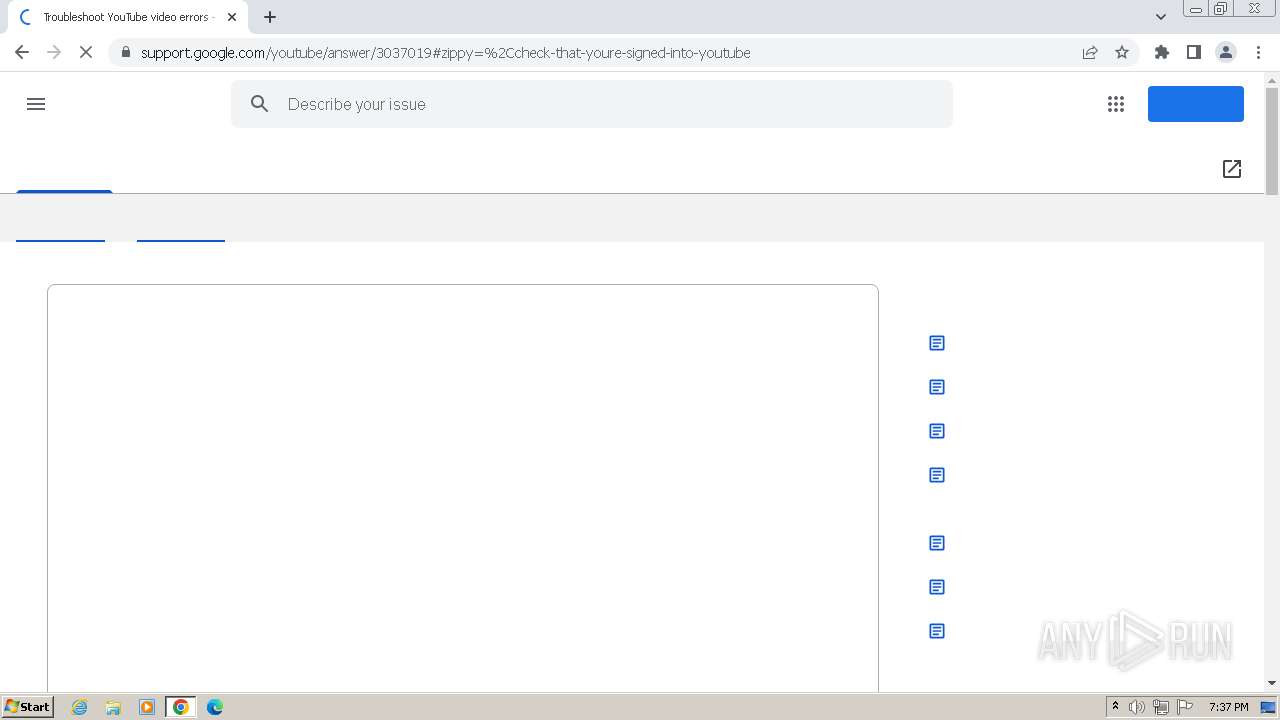1280x720 pixels.
Task: Open the volume speaker tray icon
Action: click(x=1137, y=707)
